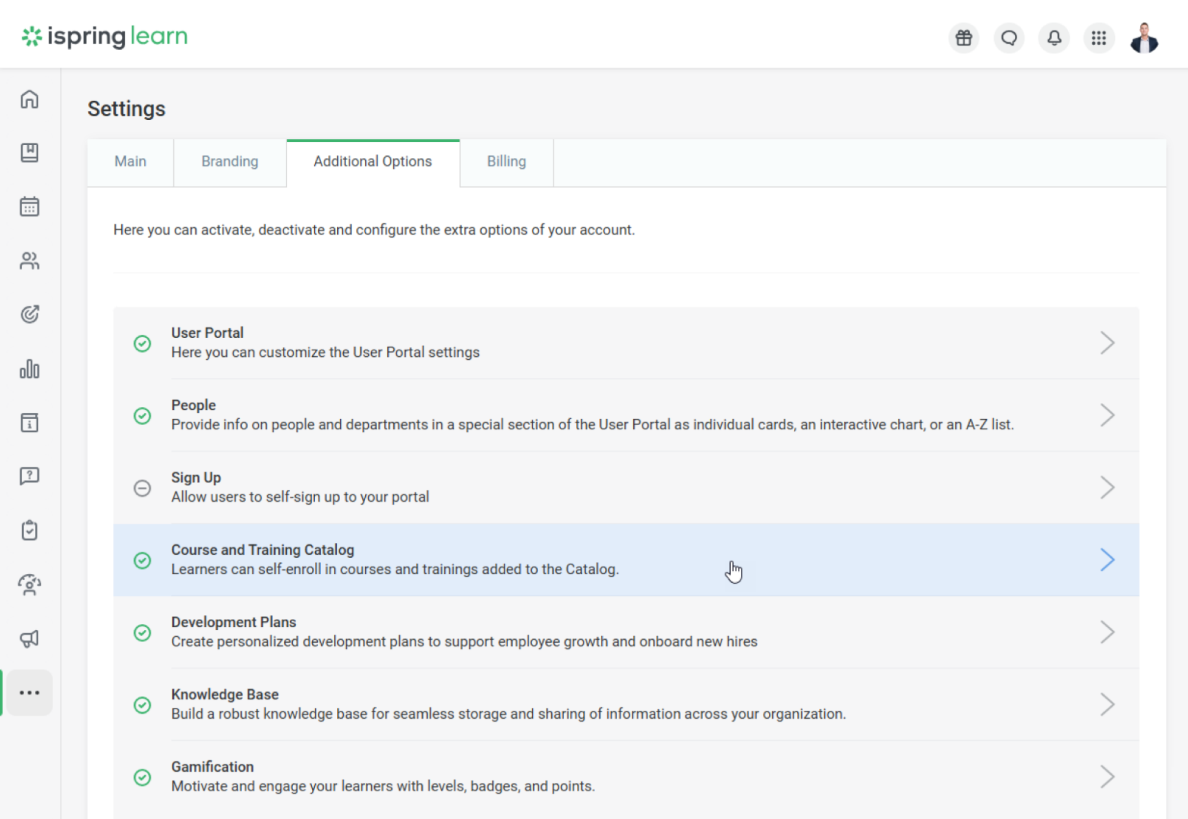The width and height of the screenshot is (1188, 819).
Task: Switch to the Branding tab
Action: click(x=230, y=162)
